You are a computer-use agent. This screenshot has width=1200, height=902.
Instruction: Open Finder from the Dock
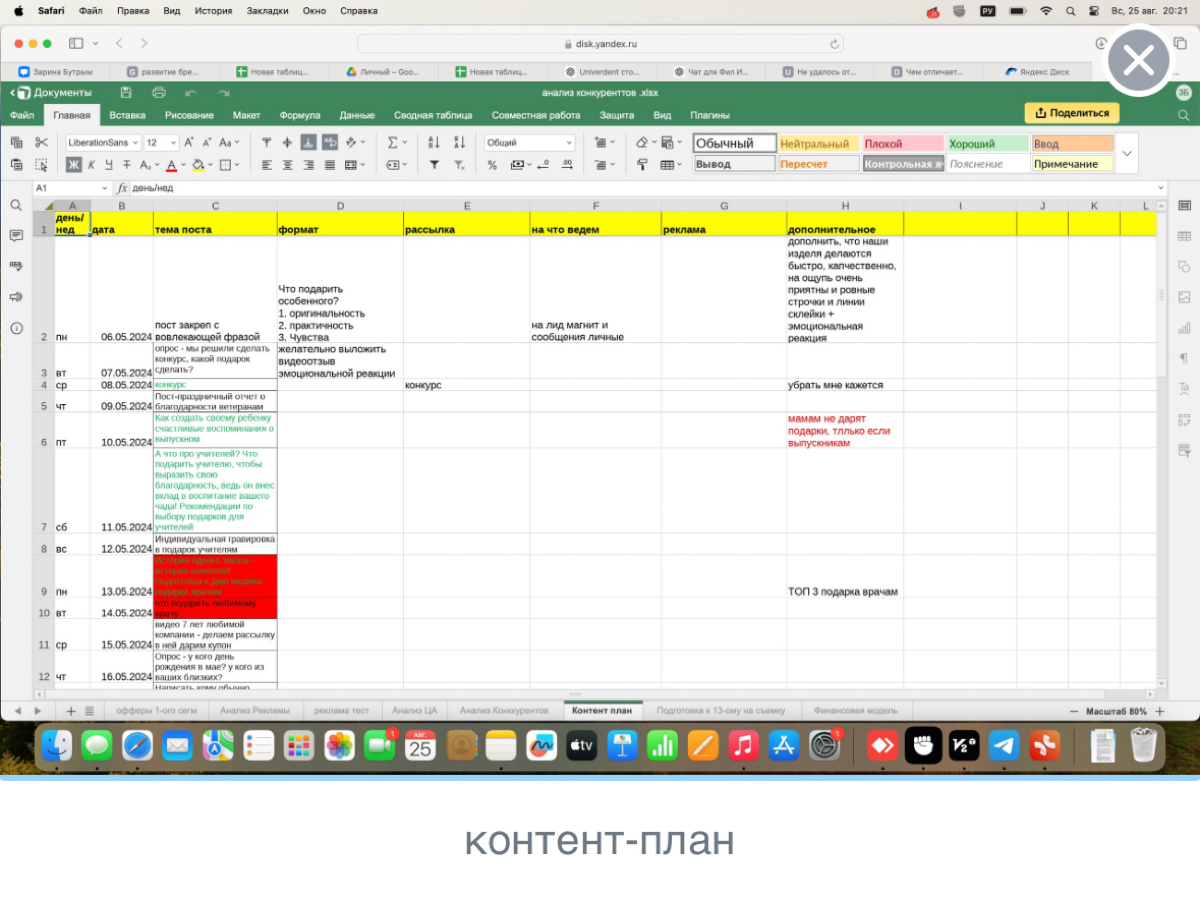coord(56,745)
